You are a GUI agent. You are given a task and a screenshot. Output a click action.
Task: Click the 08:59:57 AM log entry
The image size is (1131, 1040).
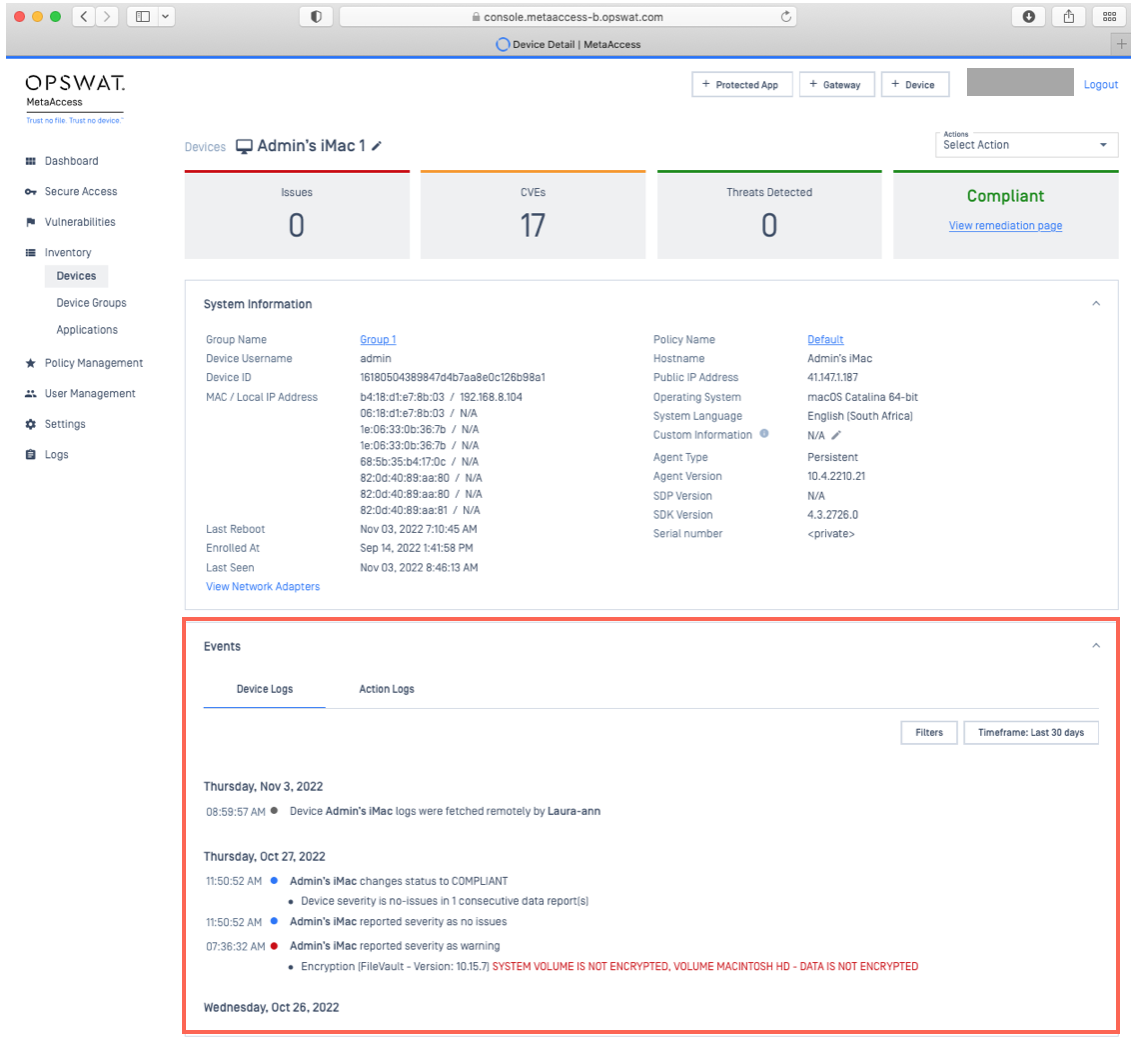(x=403, y=811)
